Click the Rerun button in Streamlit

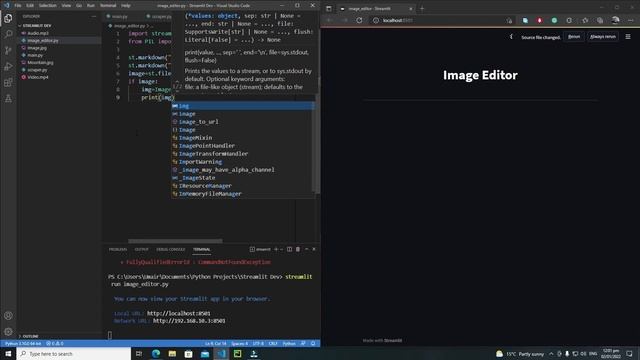click(574, 37)
